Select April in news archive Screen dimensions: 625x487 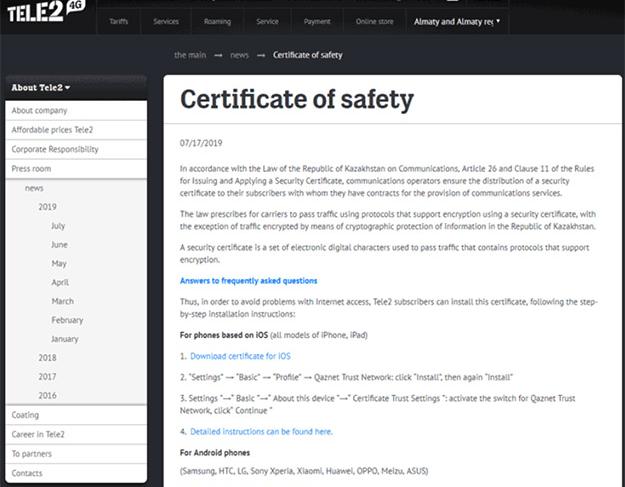pyautogui.click(x=60, y=283)
